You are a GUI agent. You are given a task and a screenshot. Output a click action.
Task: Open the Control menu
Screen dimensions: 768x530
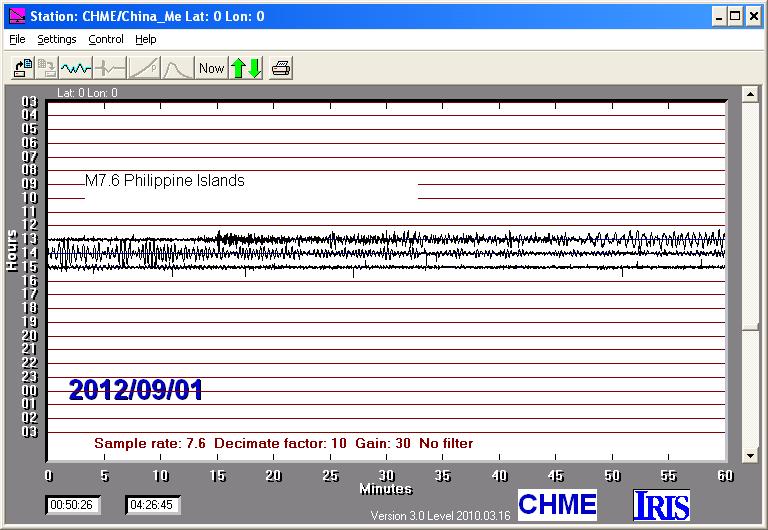[106, 40]
